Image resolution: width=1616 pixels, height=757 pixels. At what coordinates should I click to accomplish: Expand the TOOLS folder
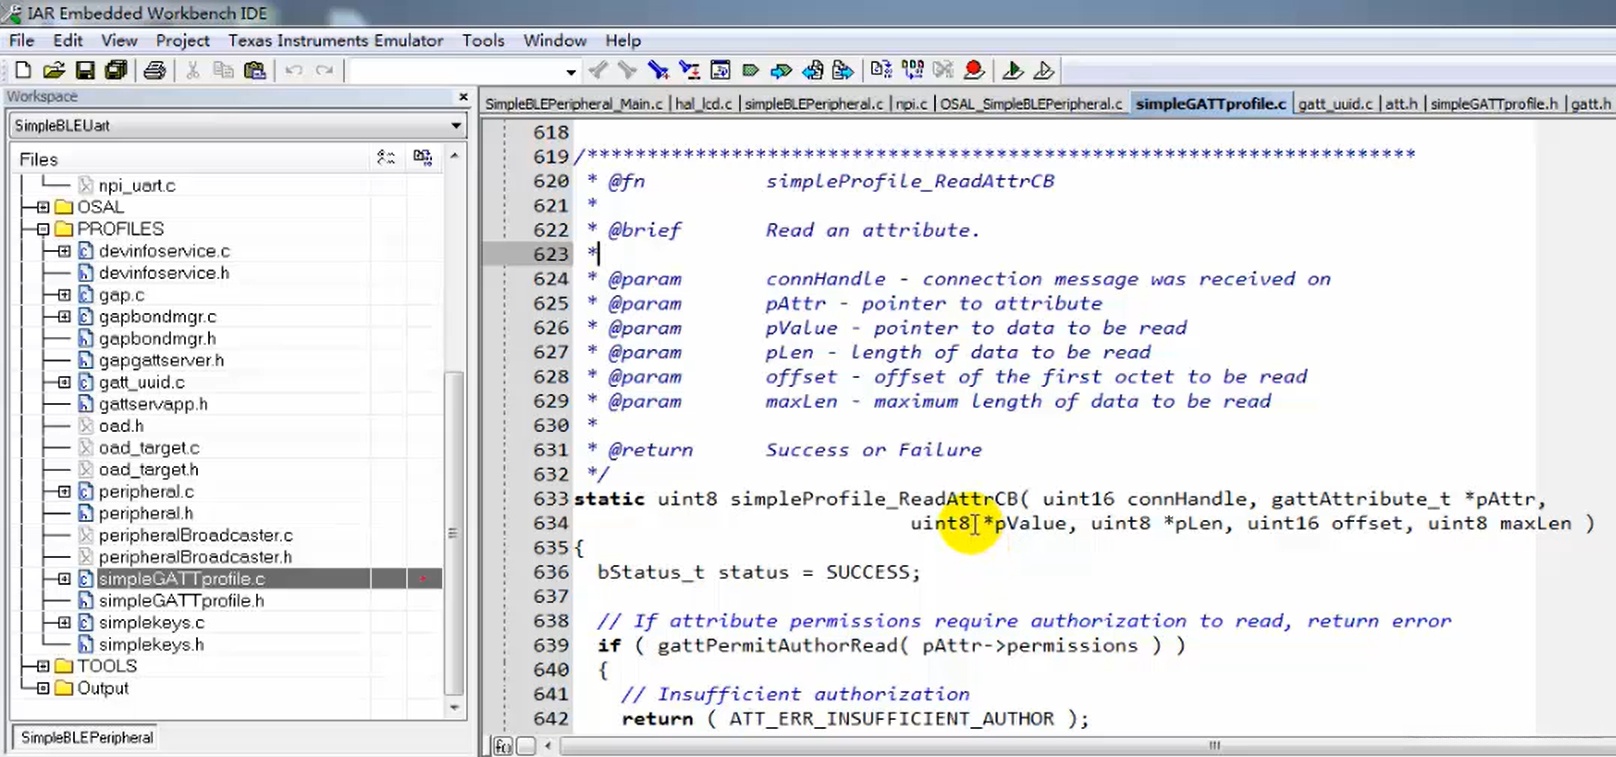click(x=43, y=666)
